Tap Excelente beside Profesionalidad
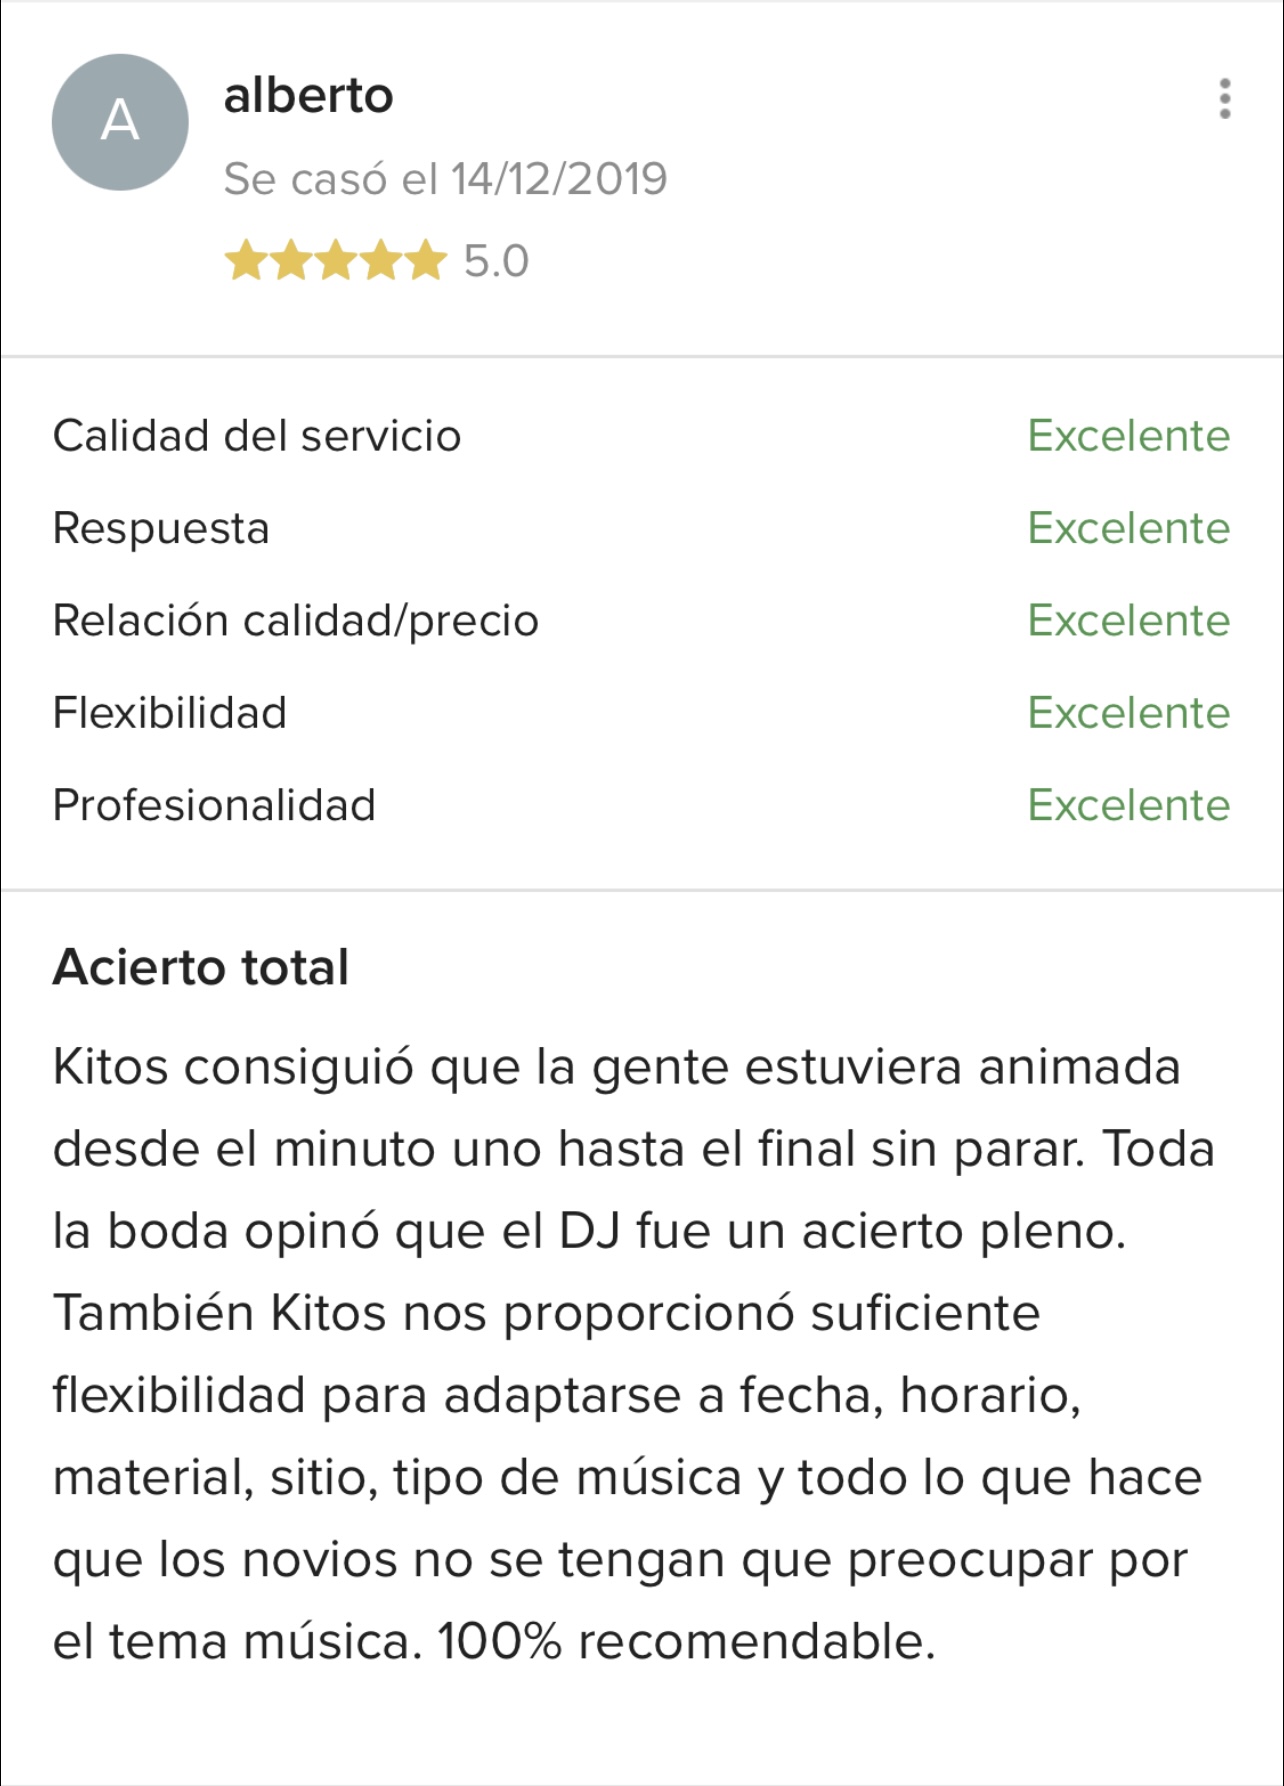The width and height of the screenshot is (1284, 1786). [1128, 805]
